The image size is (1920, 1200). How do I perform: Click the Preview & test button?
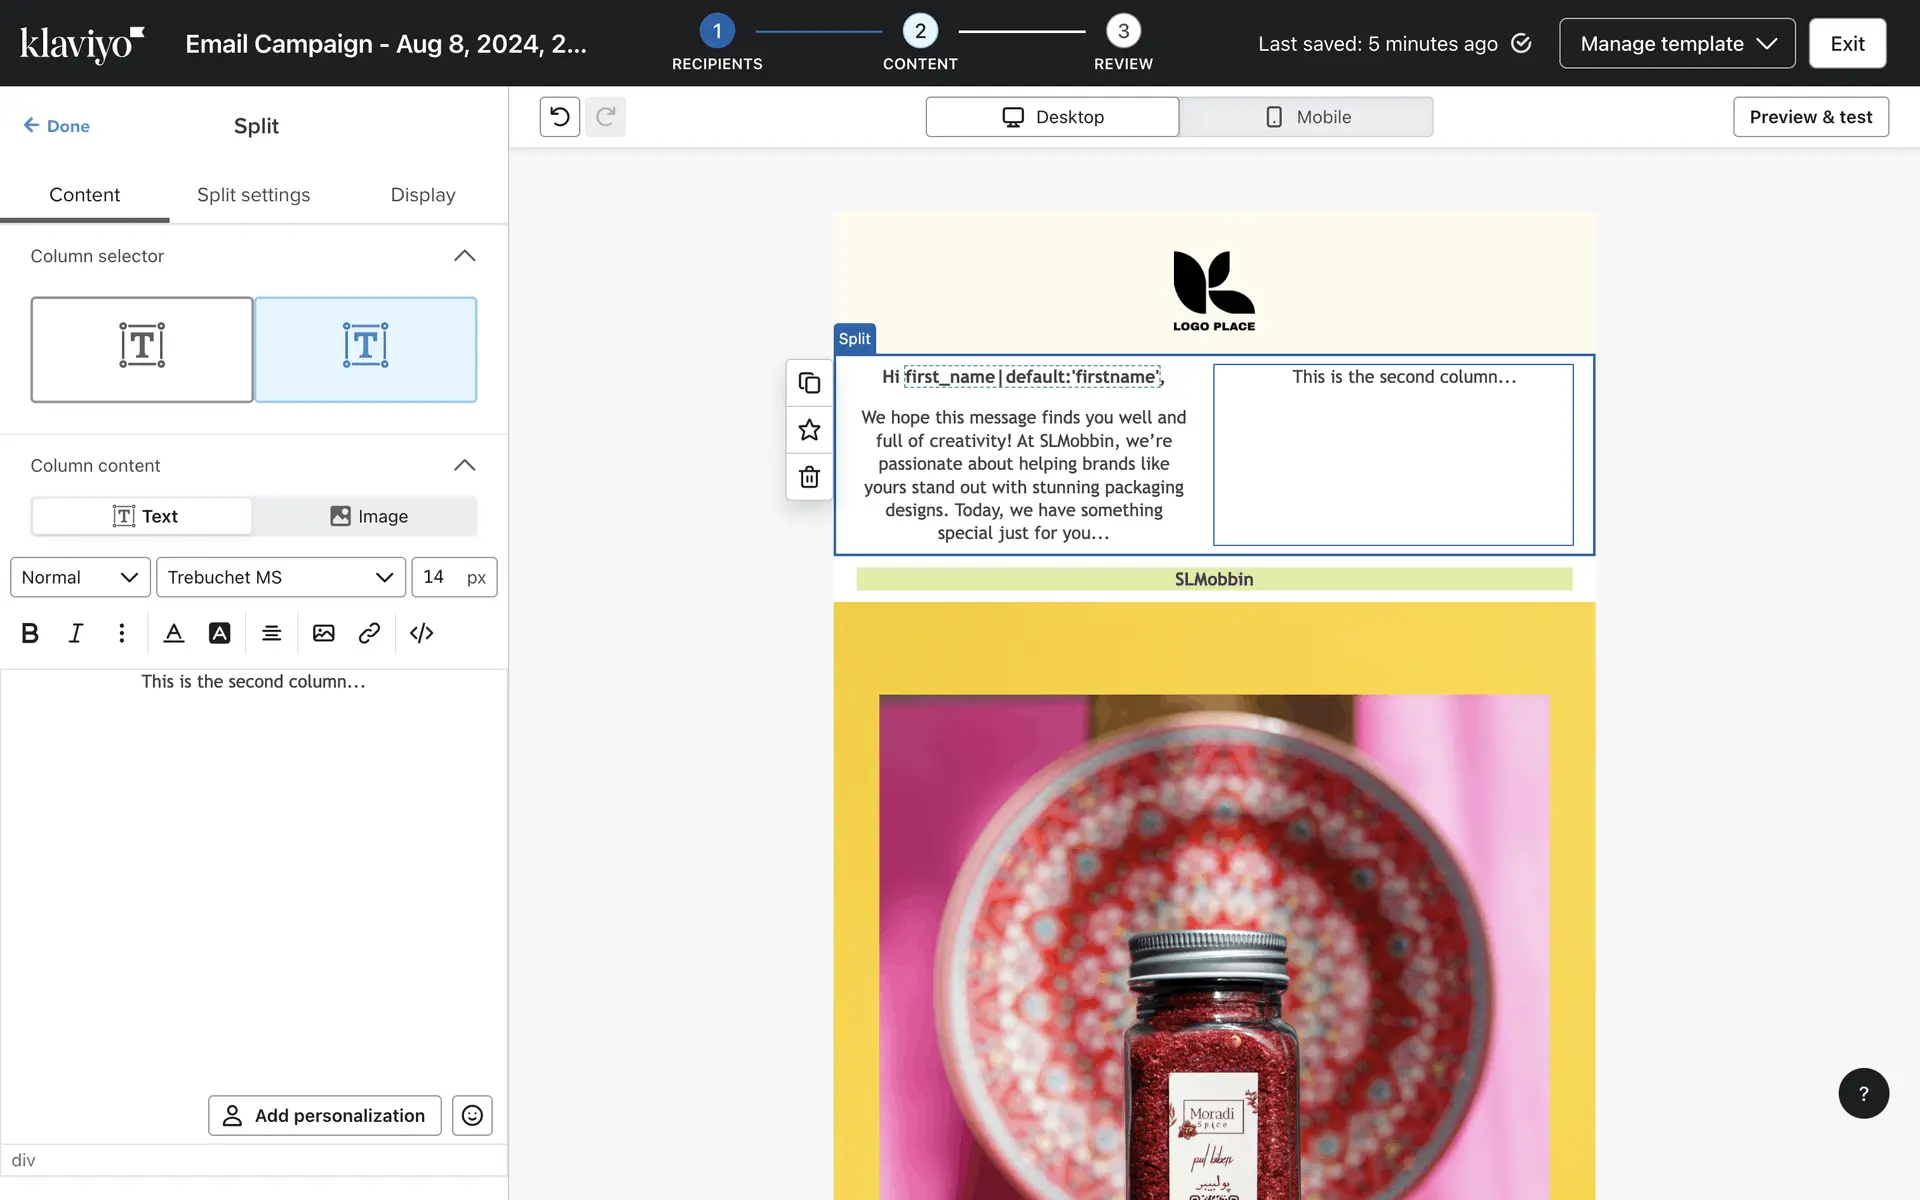1810,117
